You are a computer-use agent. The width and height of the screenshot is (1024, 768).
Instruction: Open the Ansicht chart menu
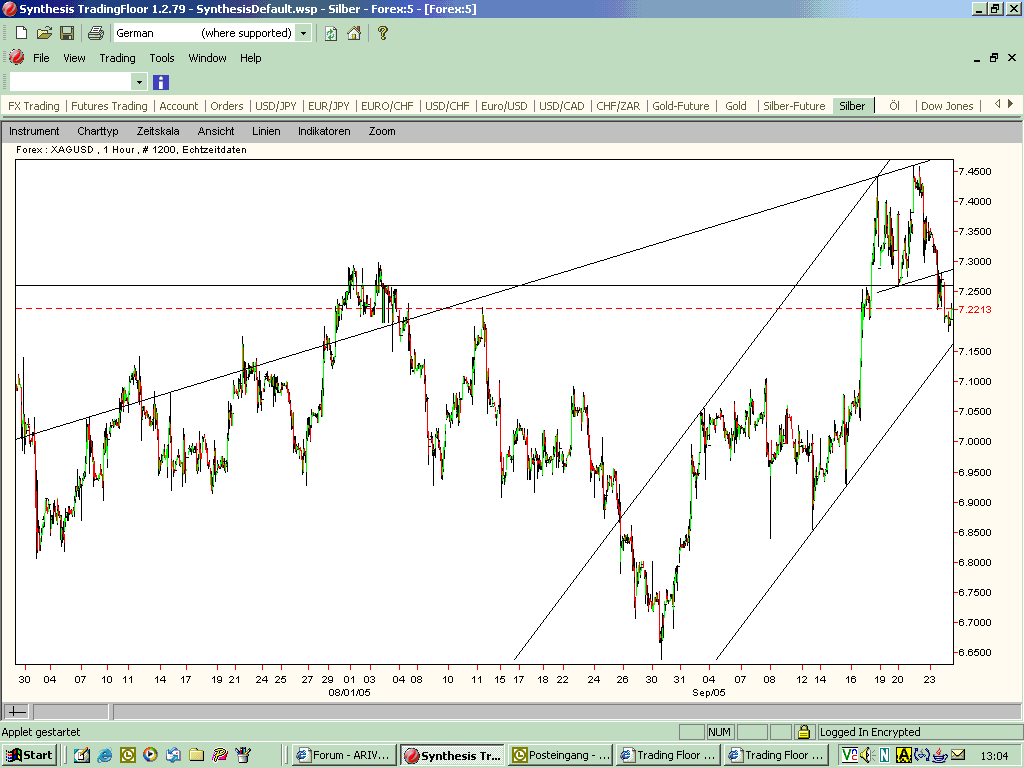216,131
